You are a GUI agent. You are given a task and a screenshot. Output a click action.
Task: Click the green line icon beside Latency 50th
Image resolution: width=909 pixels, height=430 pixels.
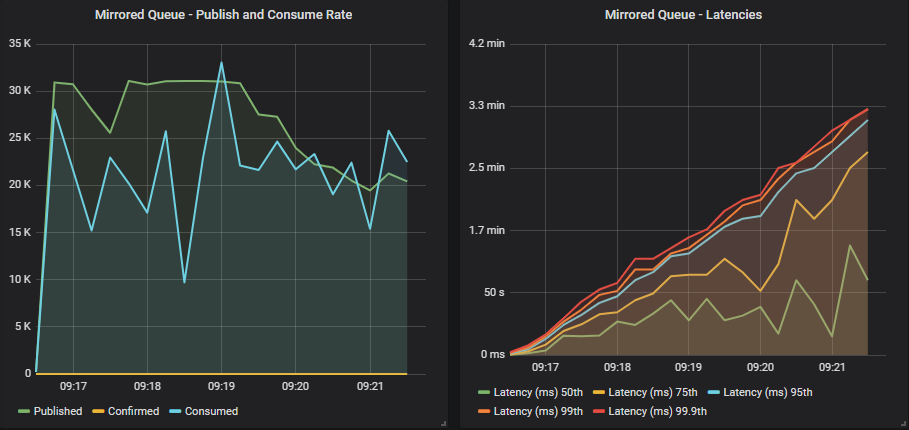[484, 391]
